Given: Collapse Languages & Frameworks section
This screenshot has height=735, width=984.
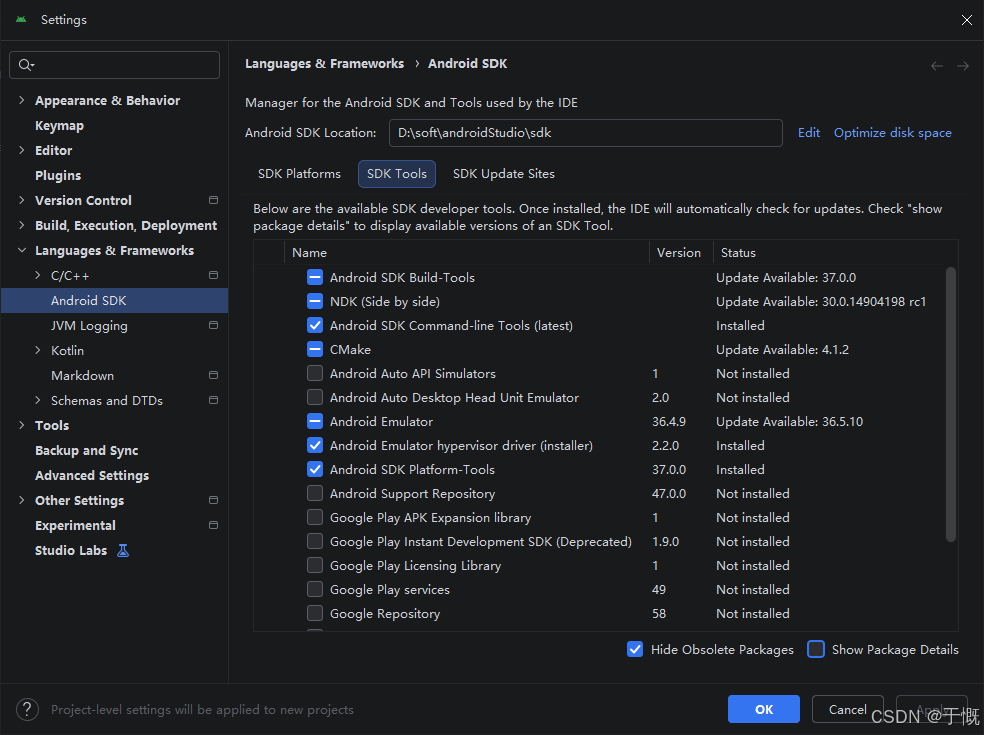Looking at the screenshot, I should 22,250.
